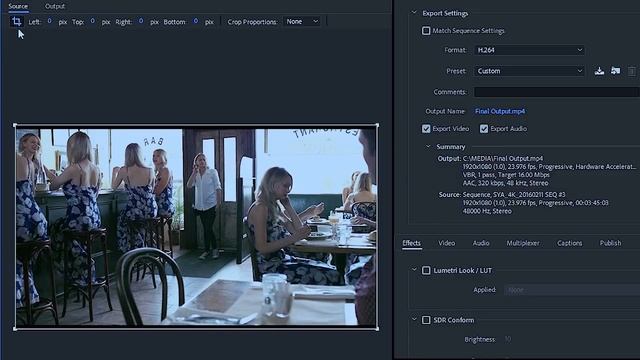Click the Top crop value

93,21
